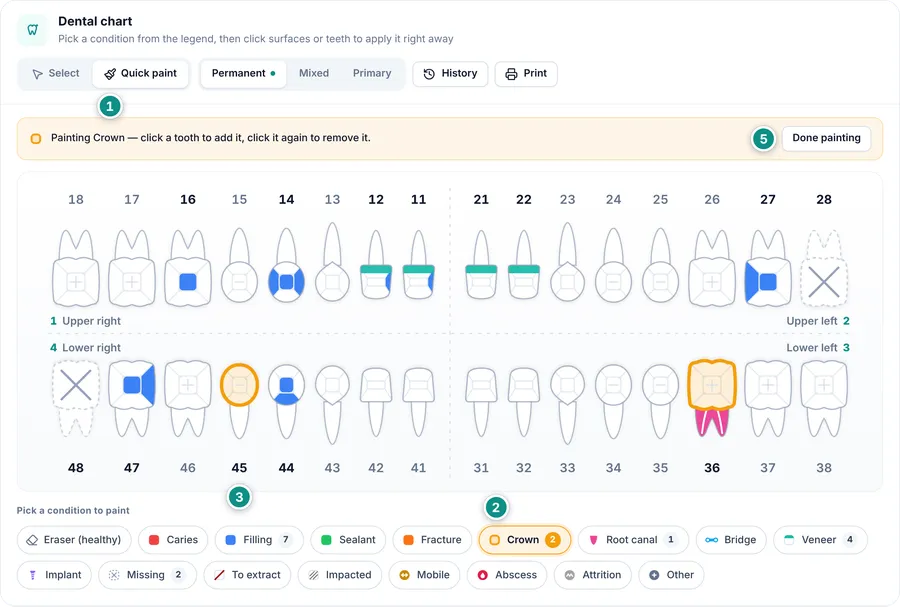The width and height of the screenshot is (900, 607).
Task: Paint crown on tooth 38
Action: 824,398
